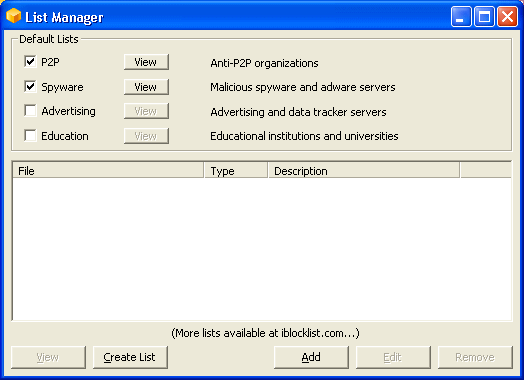
Task: Click the Edit button
Action: (x=393, y=357)
